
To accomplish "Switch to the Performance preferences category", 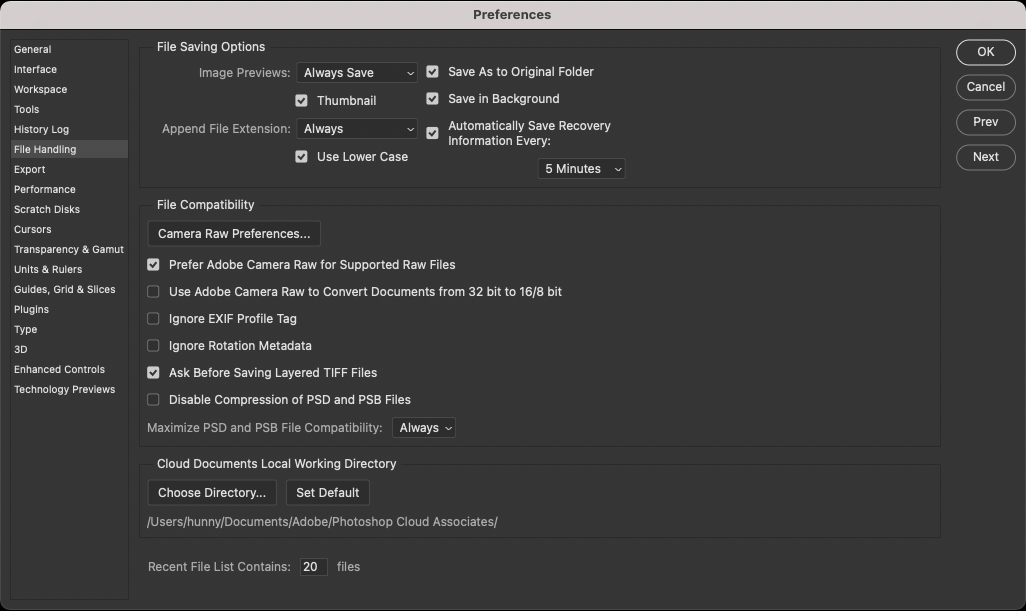I will pyautogui.click(x=45, y=189).
